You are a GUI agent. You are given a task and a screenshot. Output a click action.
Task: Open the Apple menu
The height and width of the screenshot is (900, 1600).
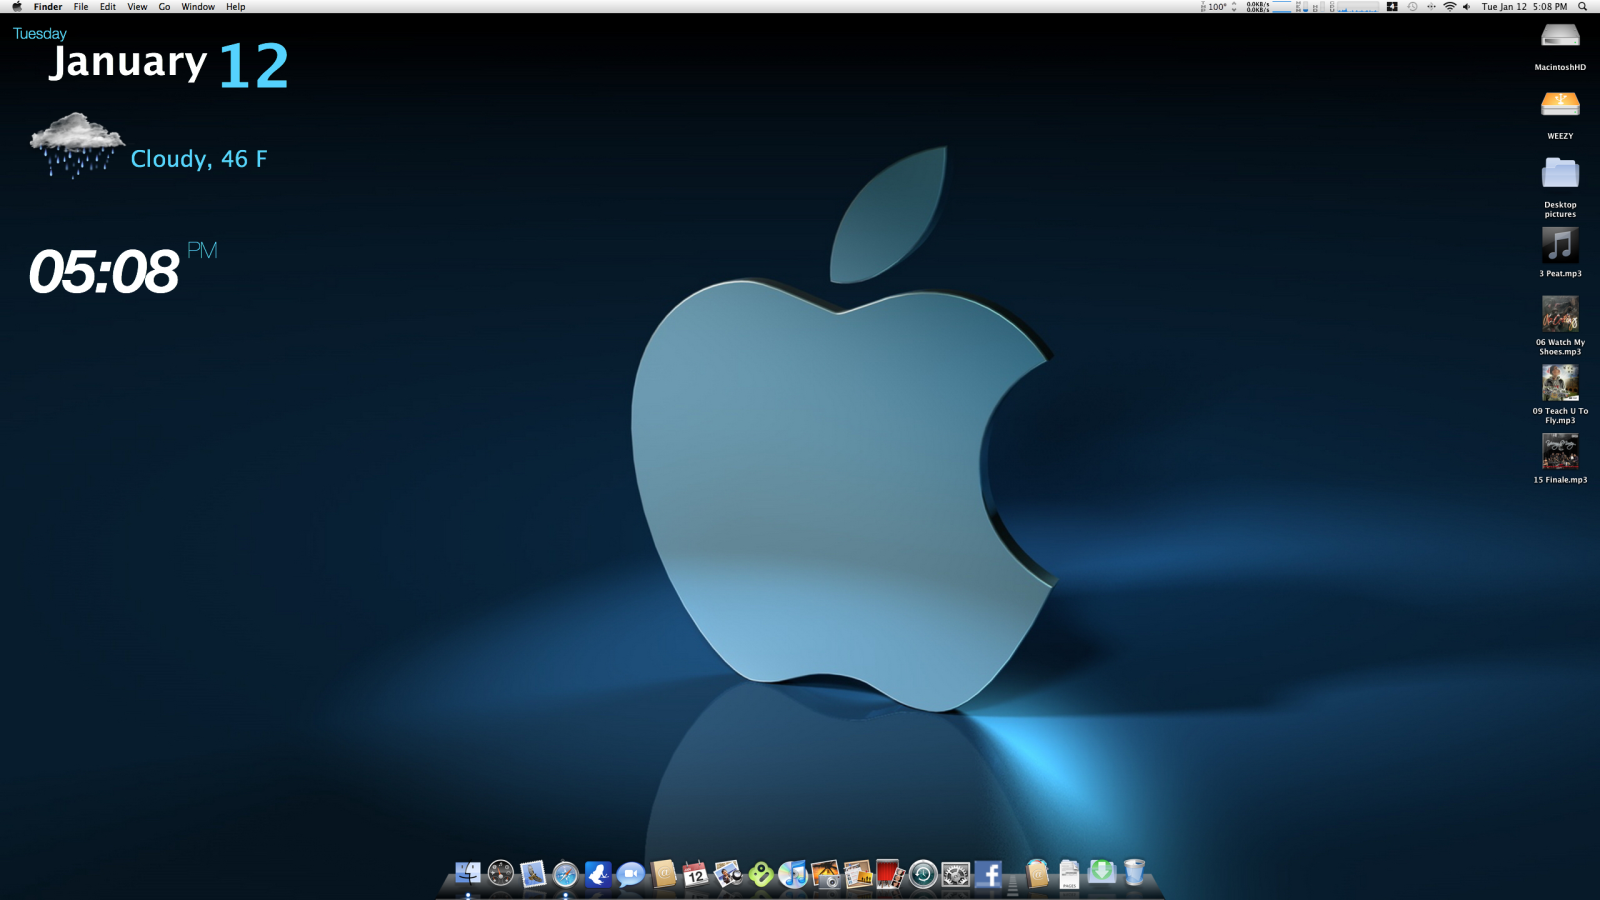coord(17,6)
